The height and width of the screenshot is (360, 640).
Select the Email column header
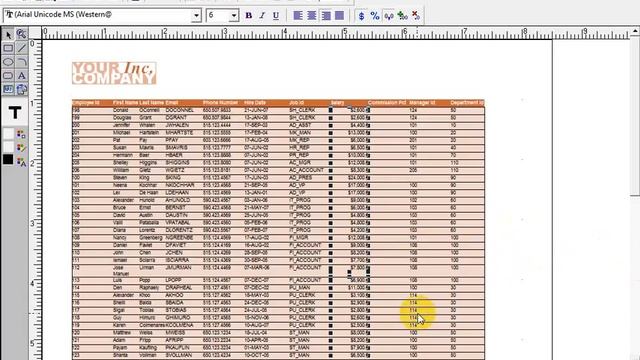click(x=171, y=102)
